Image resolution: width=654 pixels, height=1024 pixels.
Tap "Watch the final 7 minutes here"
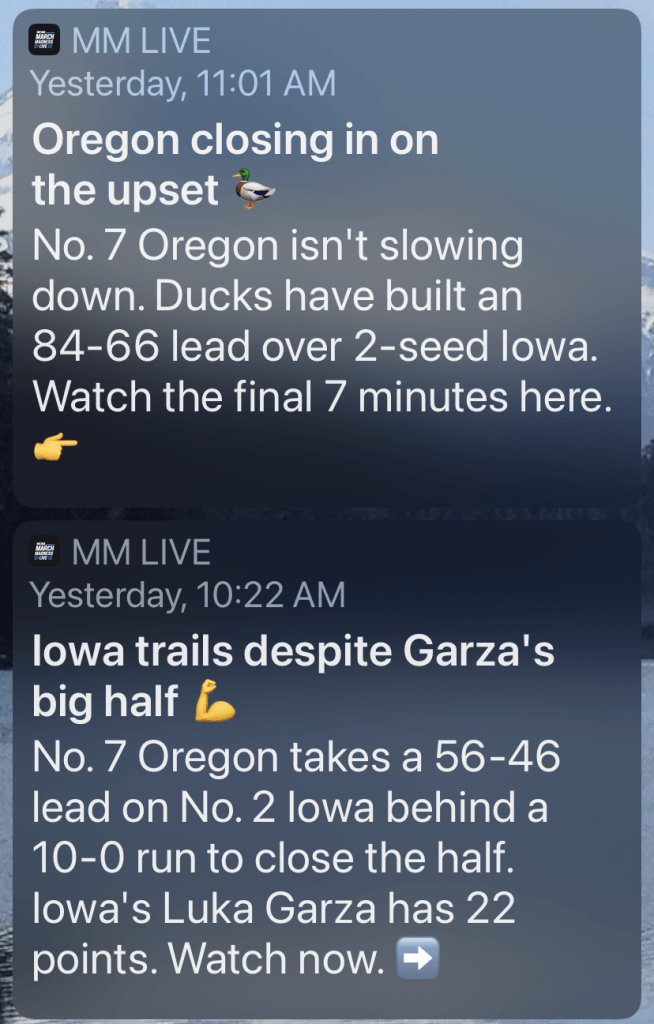coord(321,398)
